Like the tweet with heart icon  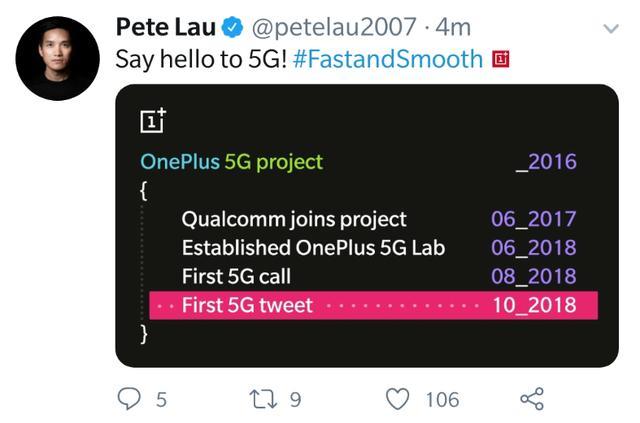(398, 399)
